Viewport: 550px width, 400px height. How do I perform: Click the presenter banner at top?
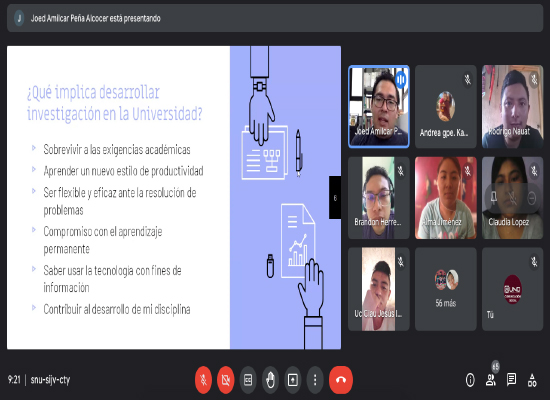point(275,18)
